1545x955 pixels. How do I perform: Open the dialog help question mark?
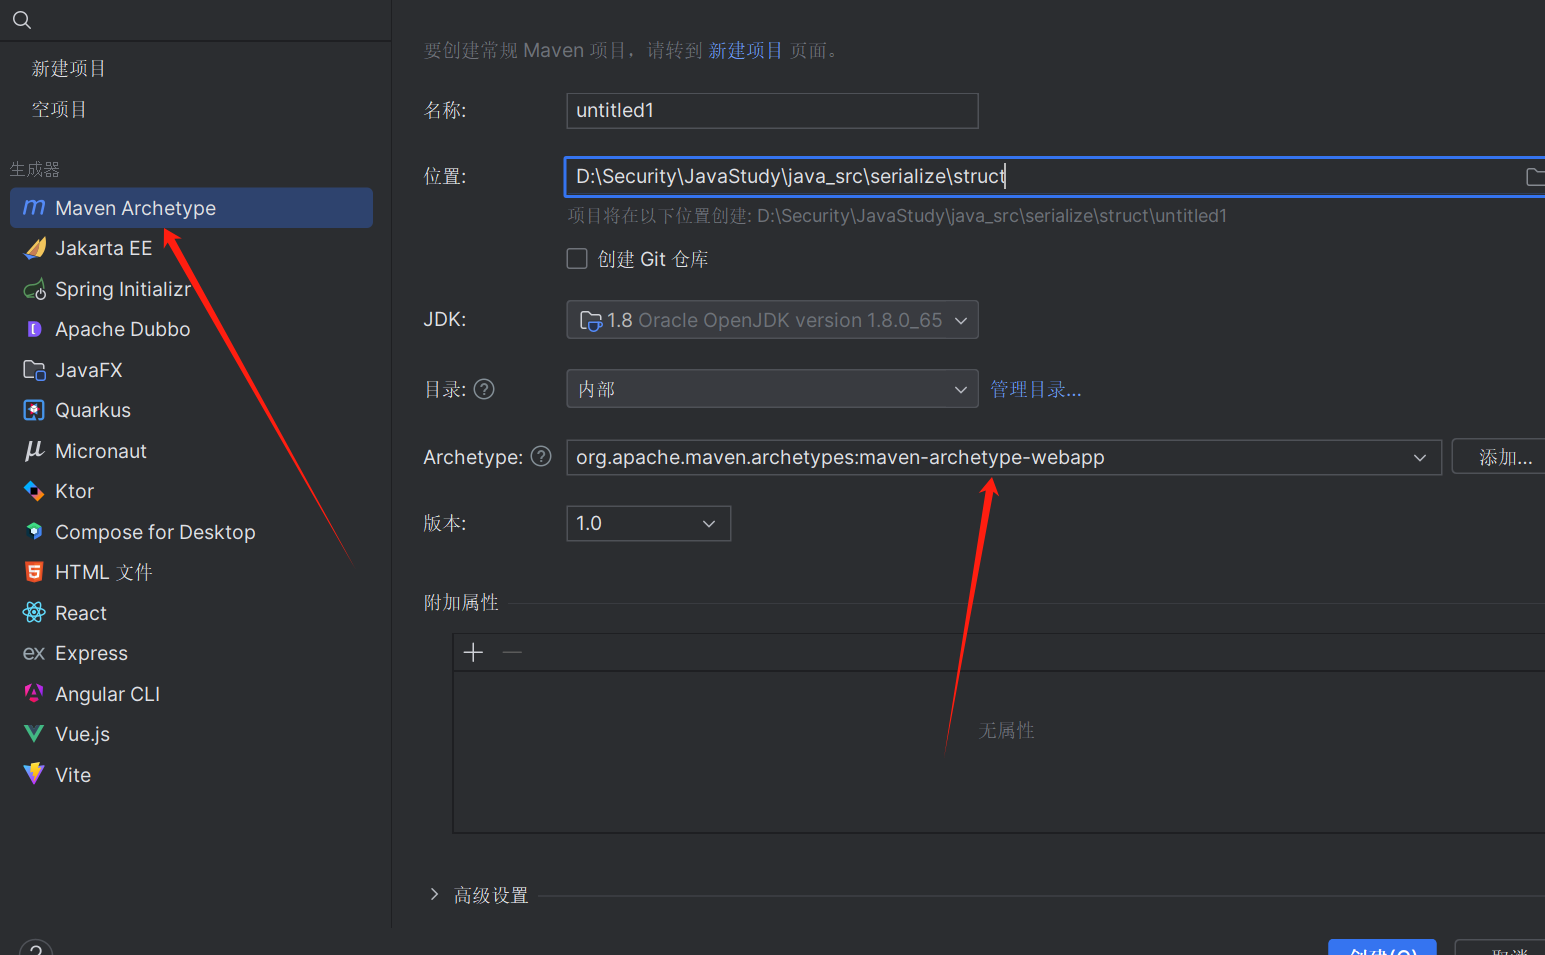click(x=35, y=948)
